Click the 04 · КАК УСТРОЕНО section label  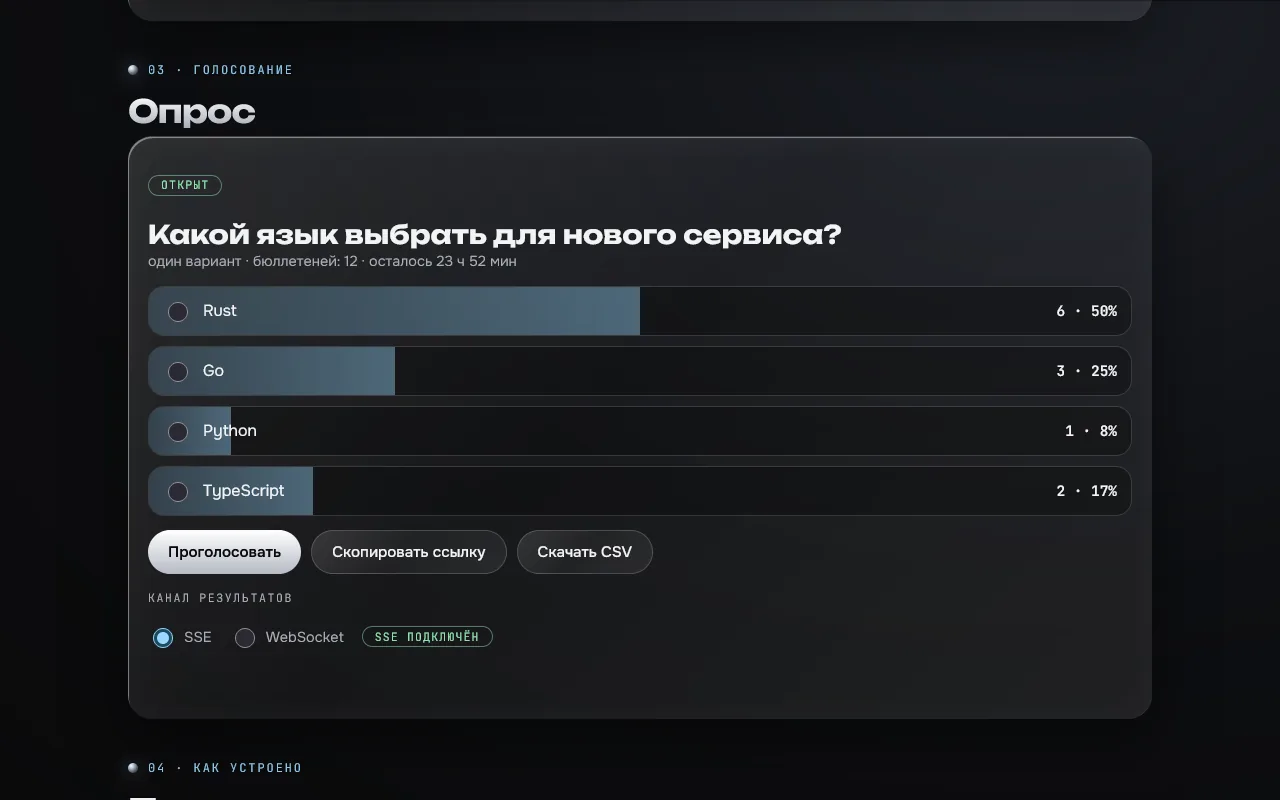click(x=225, y=768)
